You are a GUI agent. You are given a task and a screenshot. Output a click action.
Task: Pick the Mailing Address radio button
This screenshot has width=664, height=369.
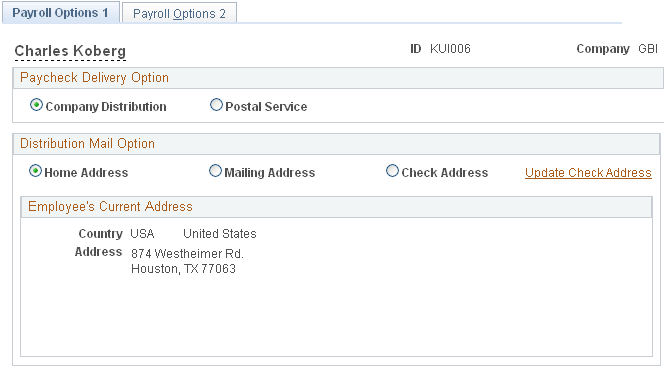point(215,171)
